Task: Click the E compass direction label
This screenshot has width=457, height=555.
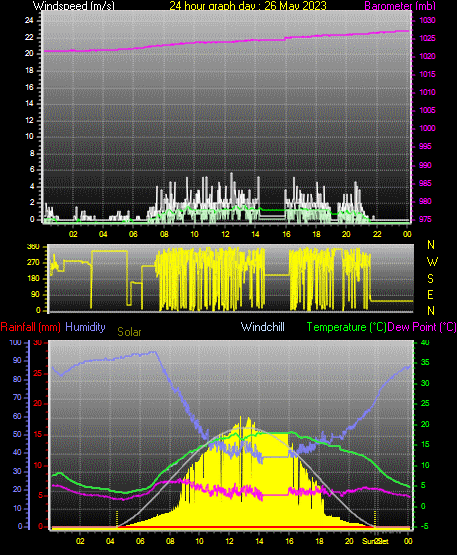Action: pos(430,294)
